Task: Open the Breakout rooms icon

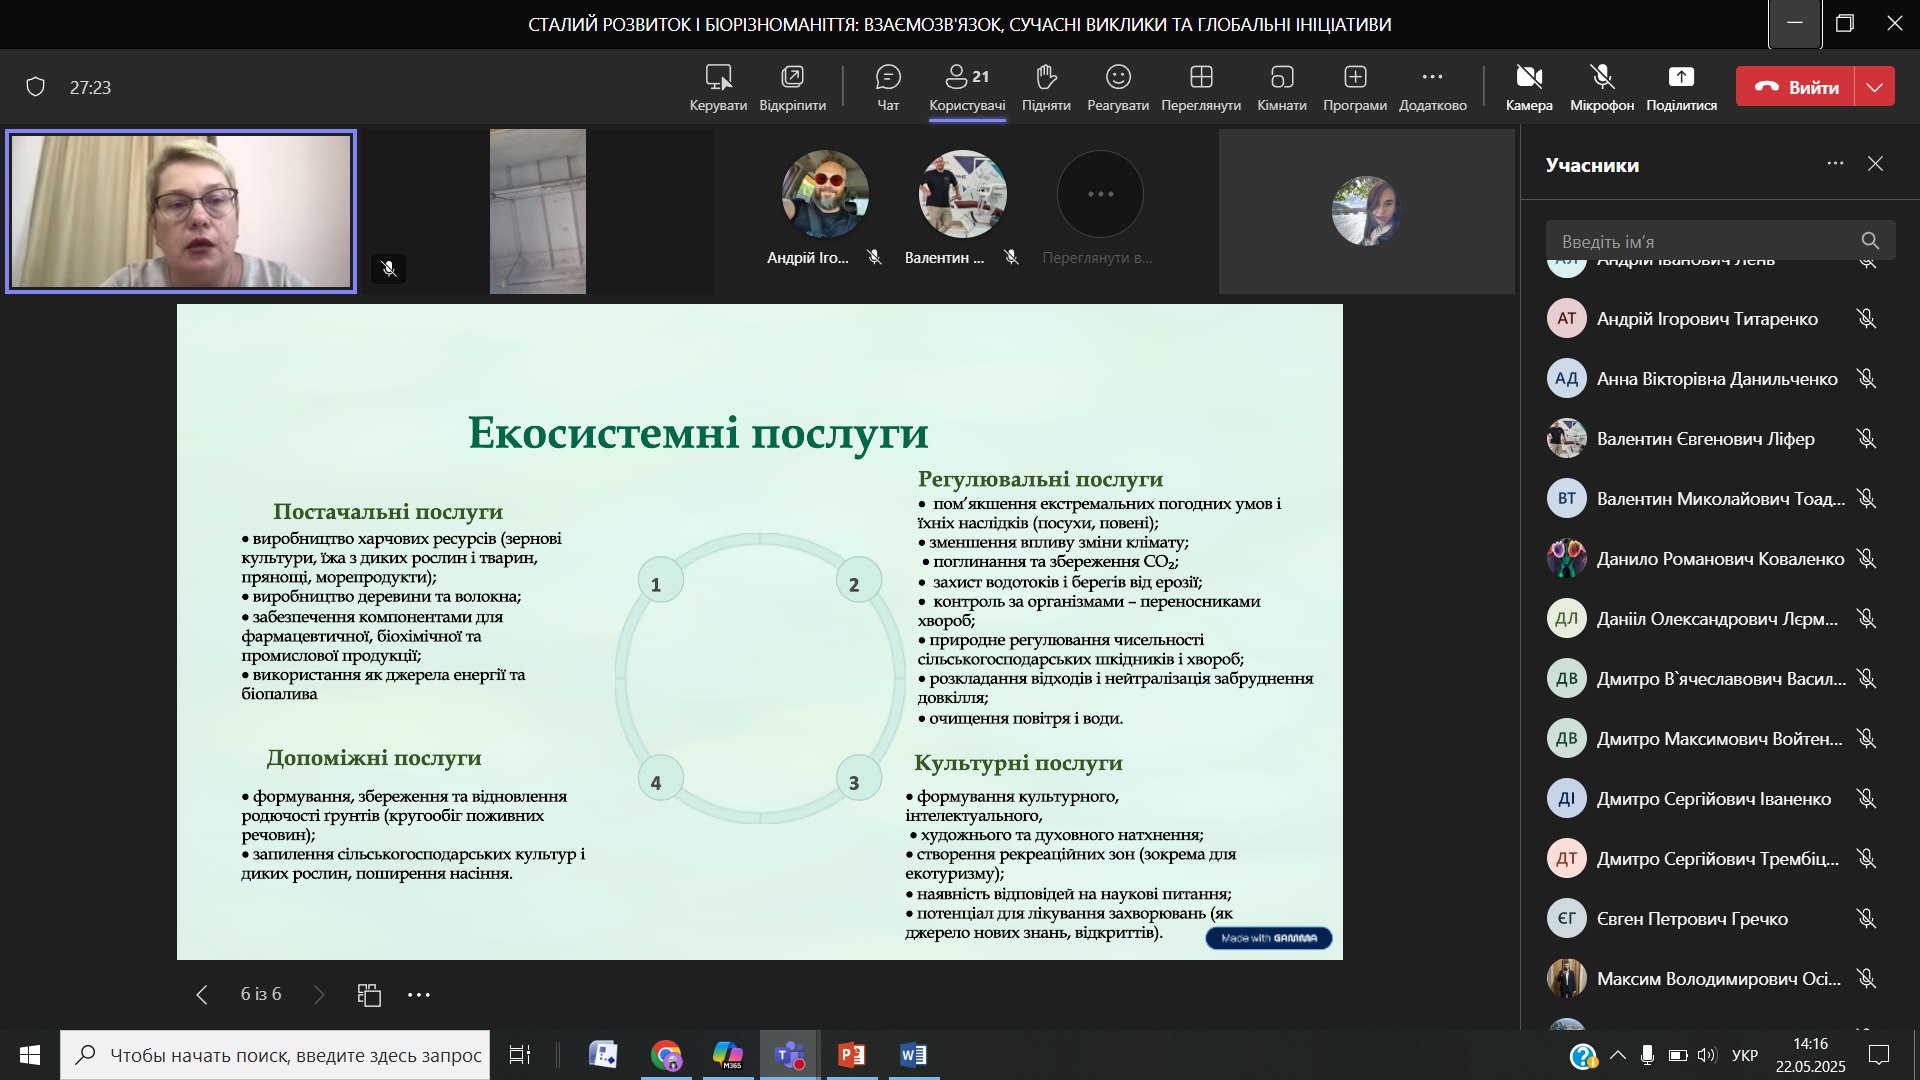Action: 1281,78
